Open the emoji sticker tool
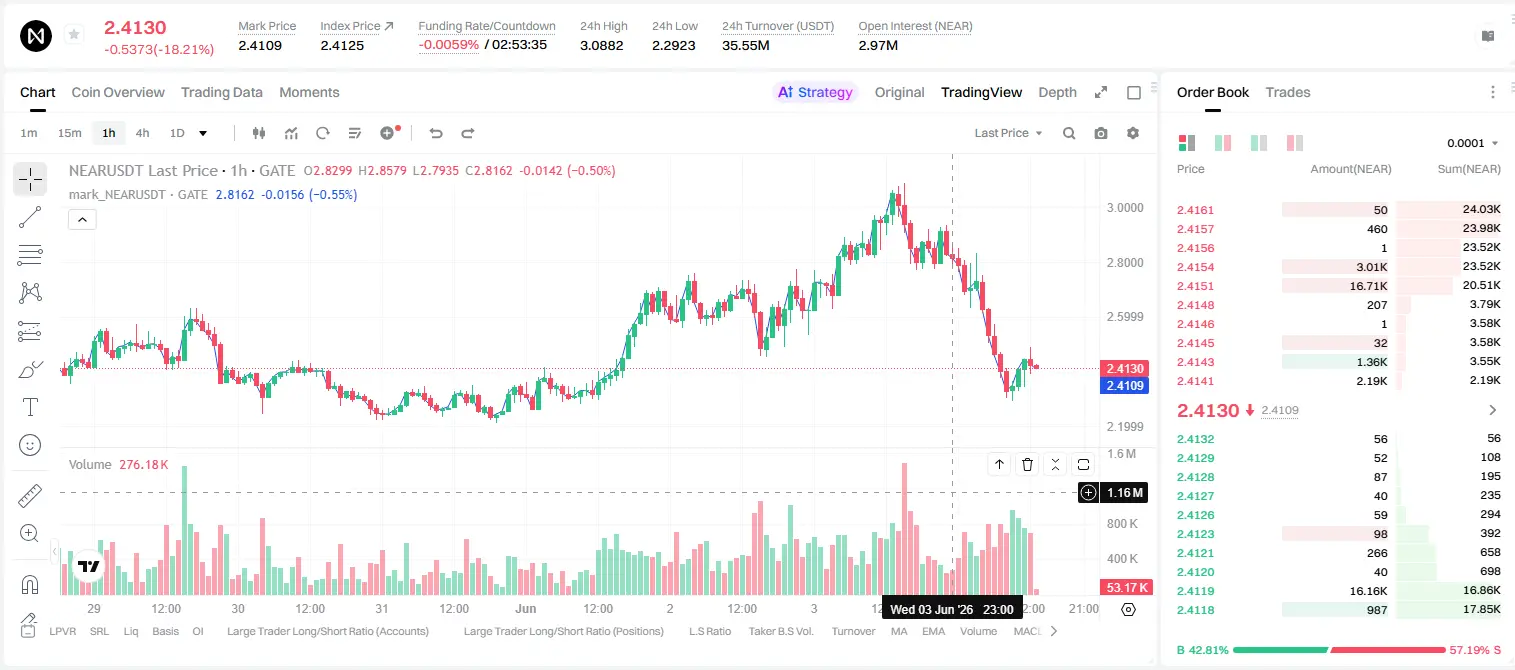Screen dimensions: 1515x670 [x=30, y=445]
